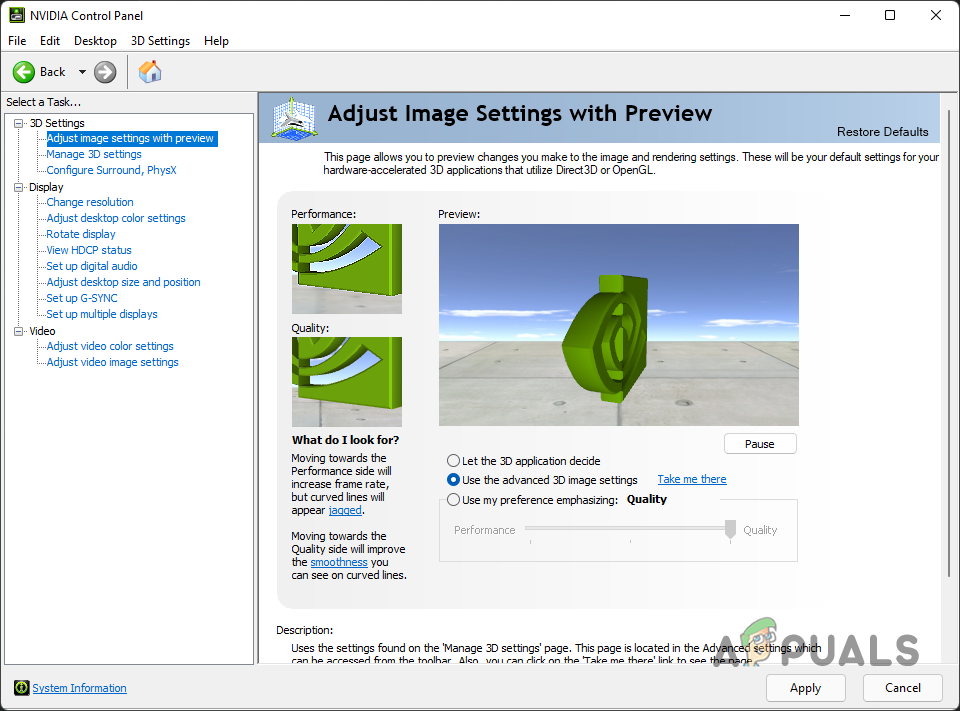Screen dimensions: 960x711
Task: Select Adjust image settings with preview
Action: tap(131, 138)
